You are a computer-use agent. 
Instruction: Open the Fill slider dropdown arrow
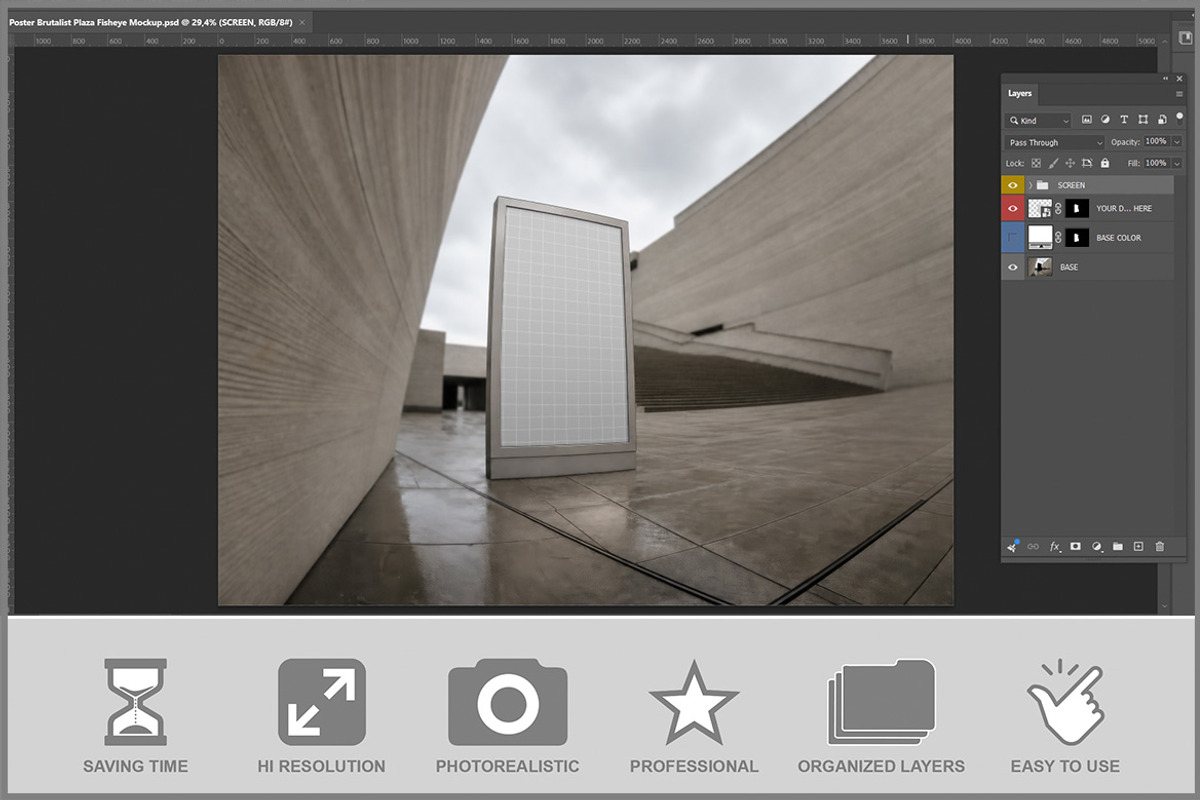(x=1177, y=163)
